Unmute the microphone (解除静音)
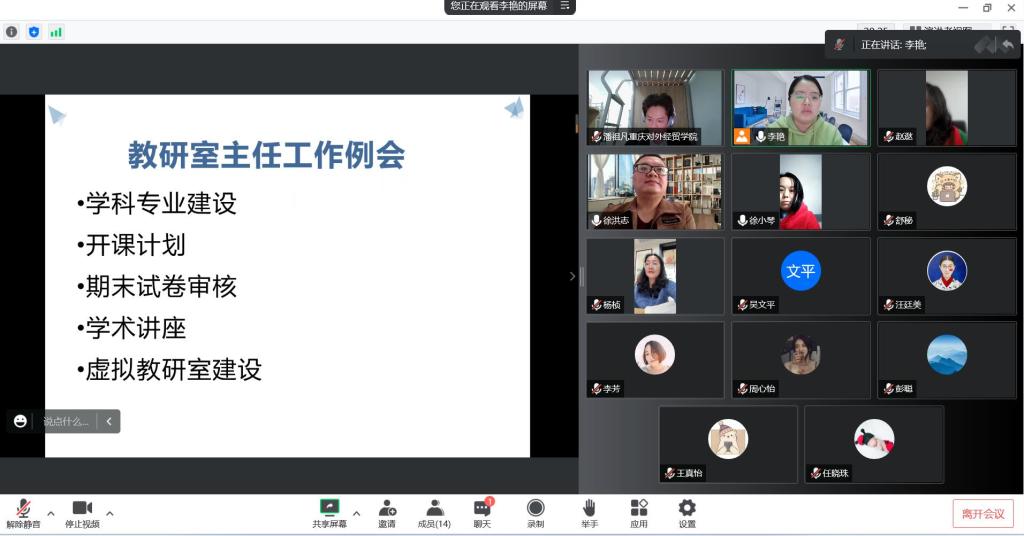 (x=23, y=510)
